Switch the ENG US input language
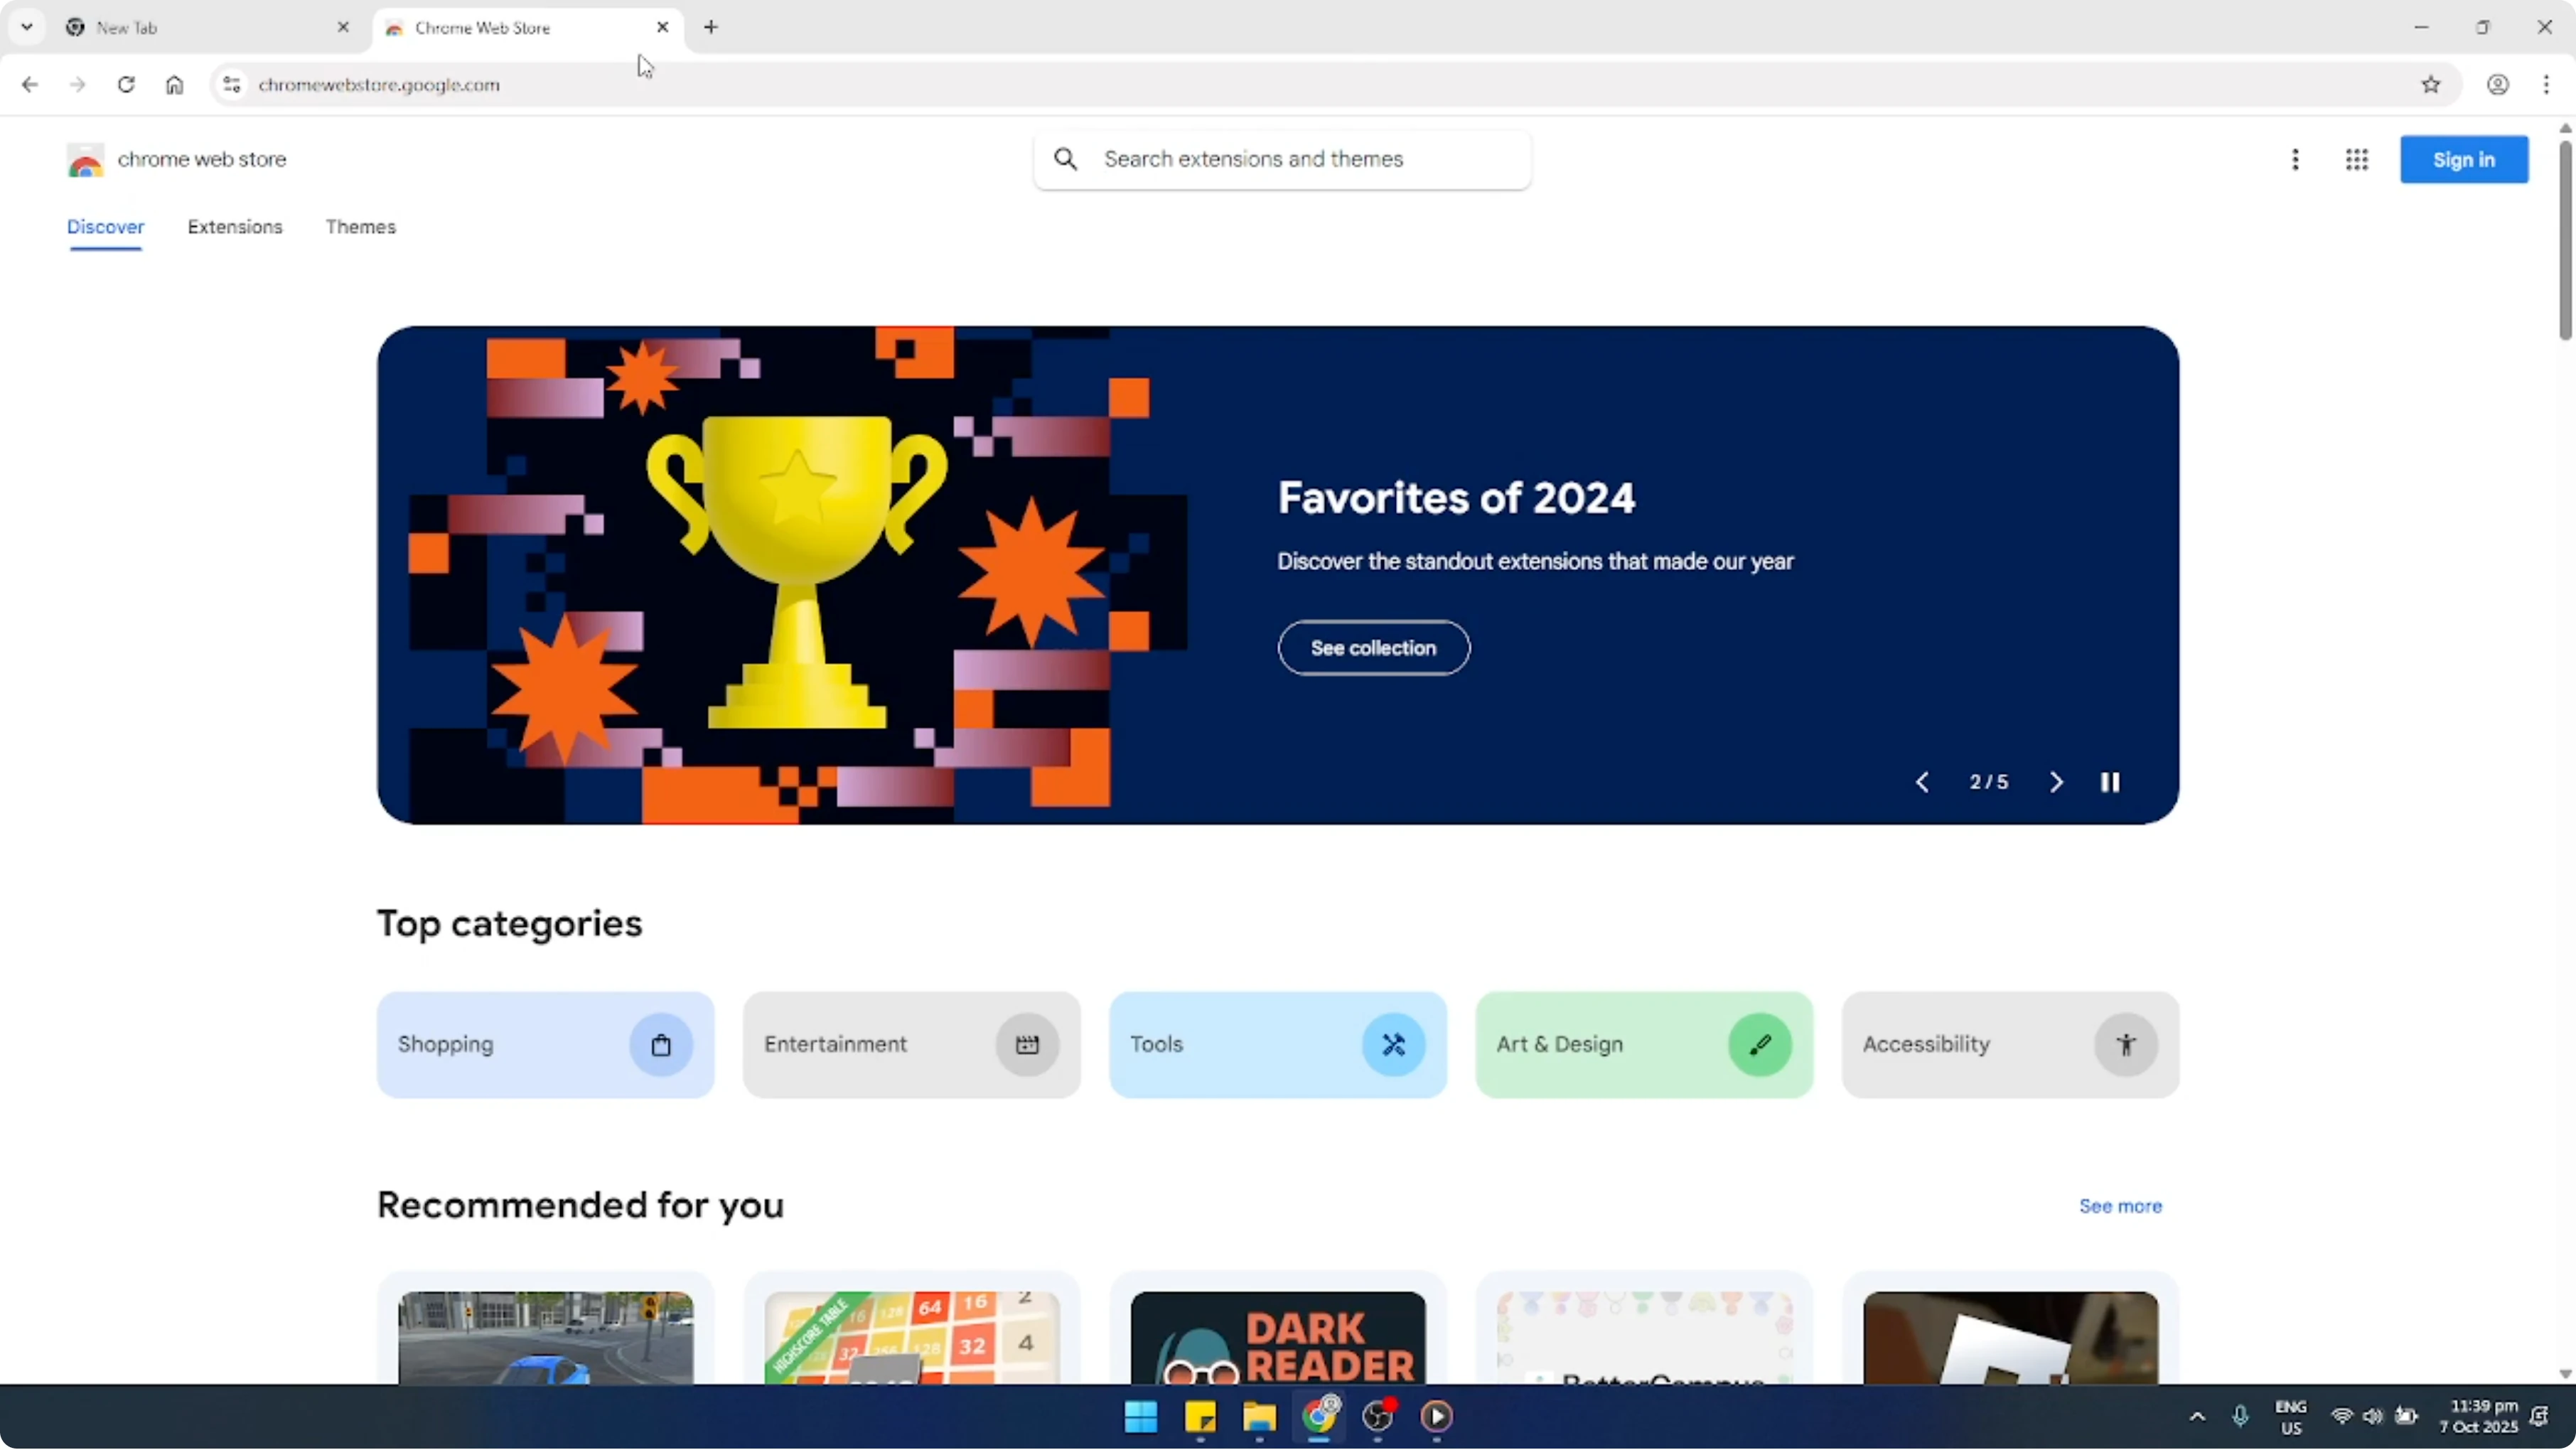Screen dimensions: 2576x1450 coord(2291,1417)
